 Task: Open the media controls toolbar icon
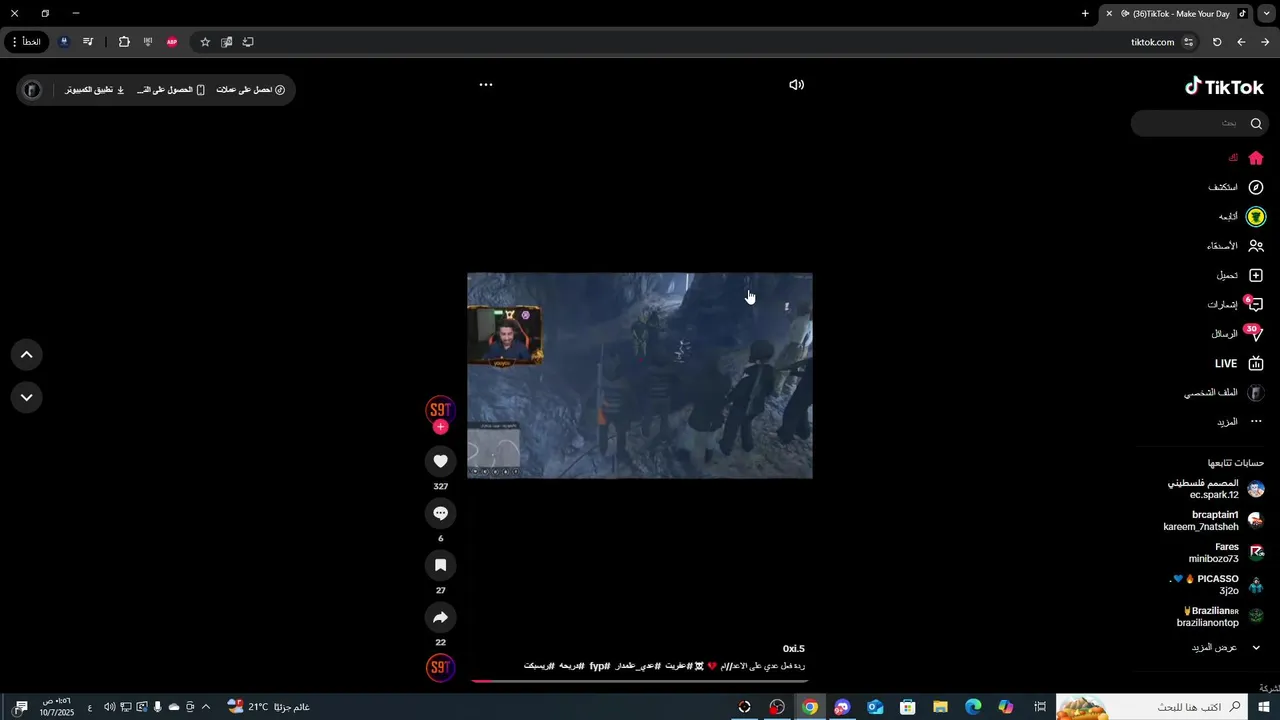88,42
